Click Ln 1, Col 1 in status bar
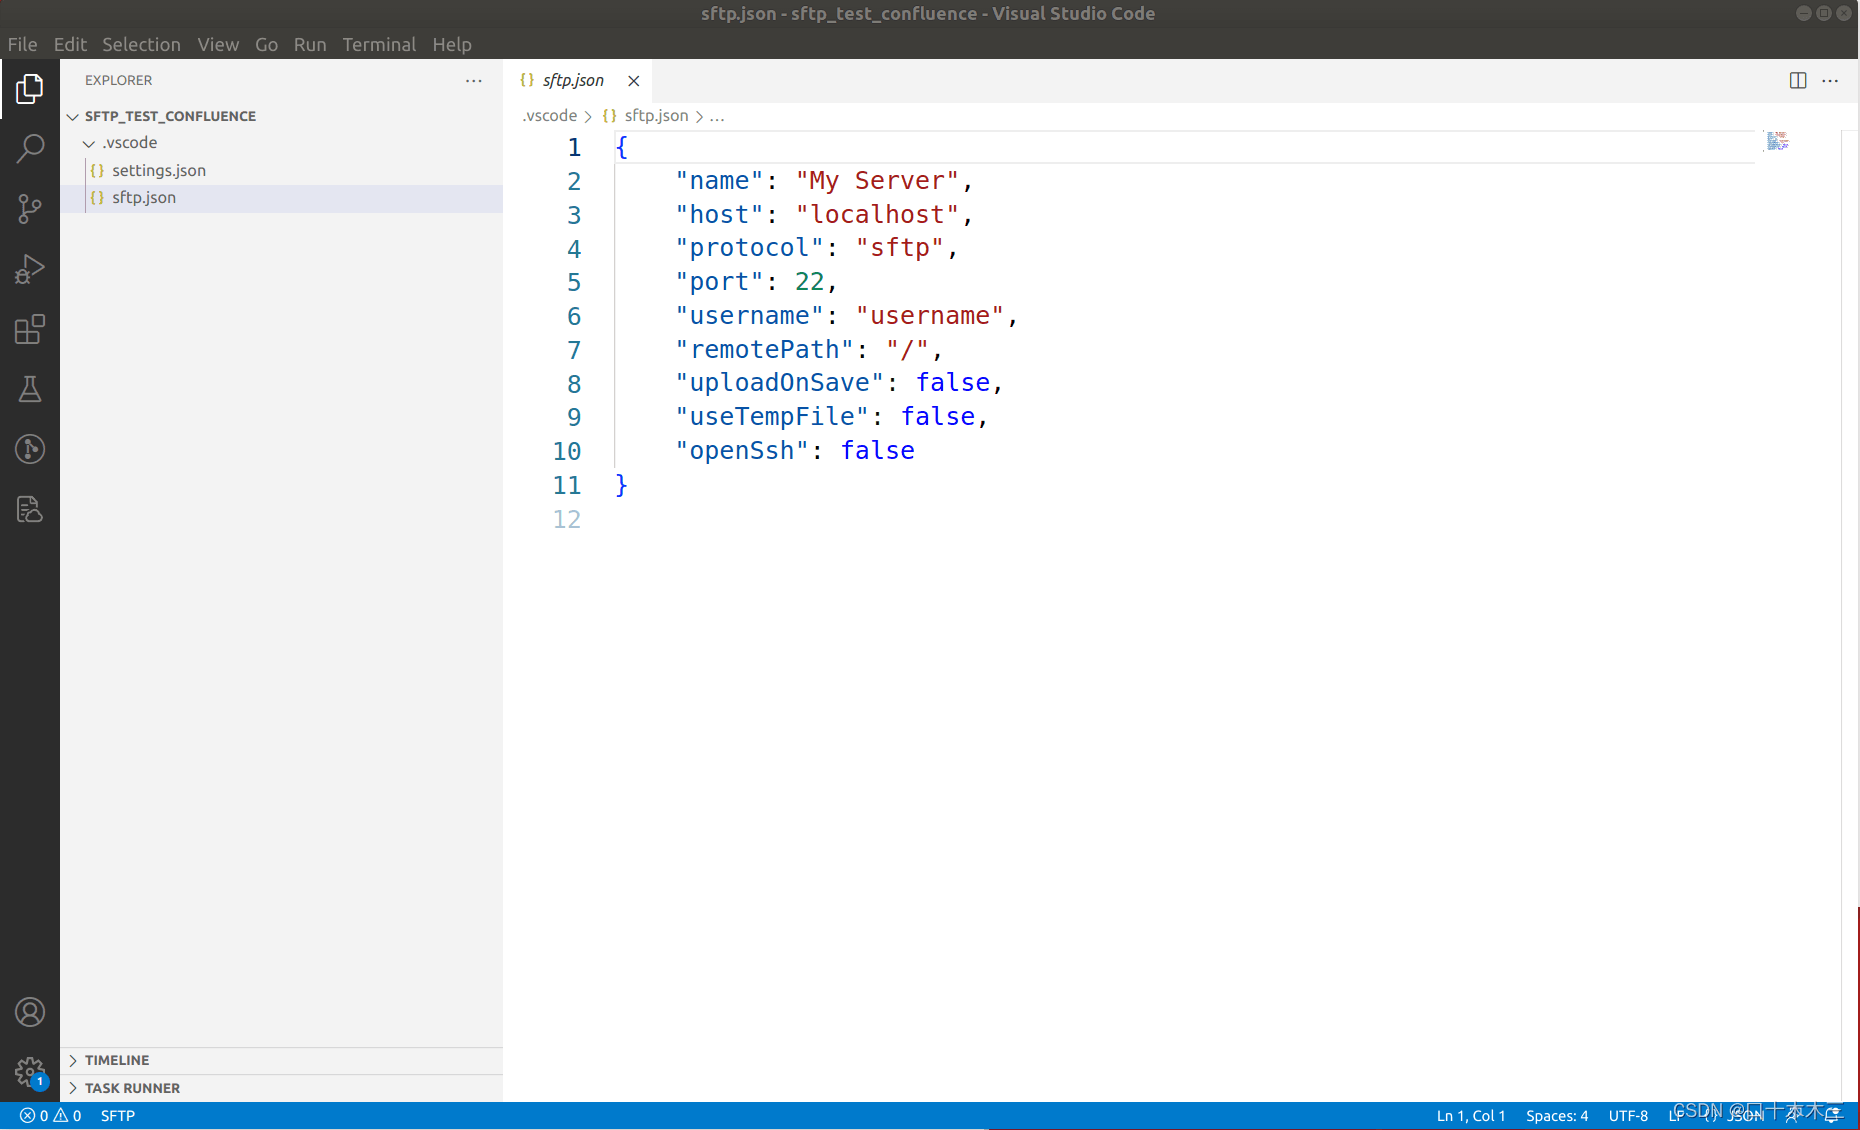 [x=1471, y=1116]
